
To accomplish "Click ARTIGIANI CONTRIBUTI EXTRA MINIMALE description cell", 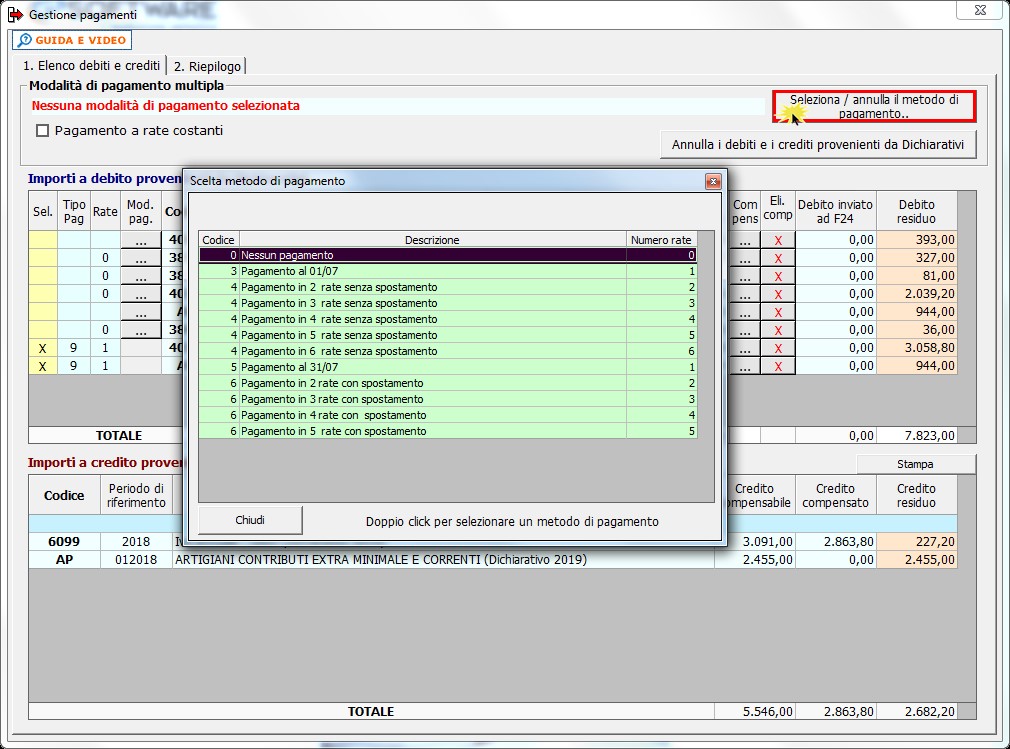I will (444, 560).
